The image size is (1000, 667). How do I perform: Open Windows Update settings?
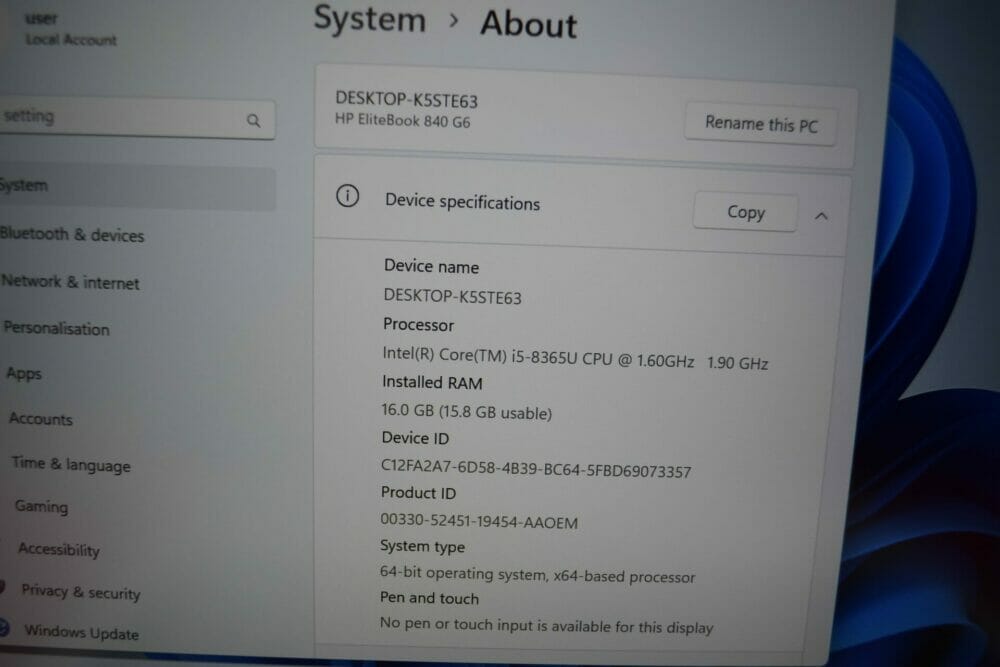click(81, 632)
